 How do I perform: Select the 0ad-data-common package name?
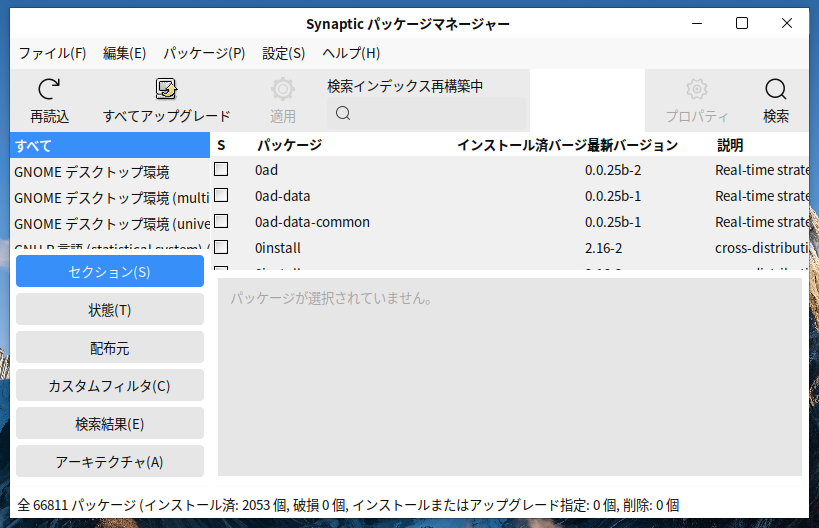tap(312, 222)
